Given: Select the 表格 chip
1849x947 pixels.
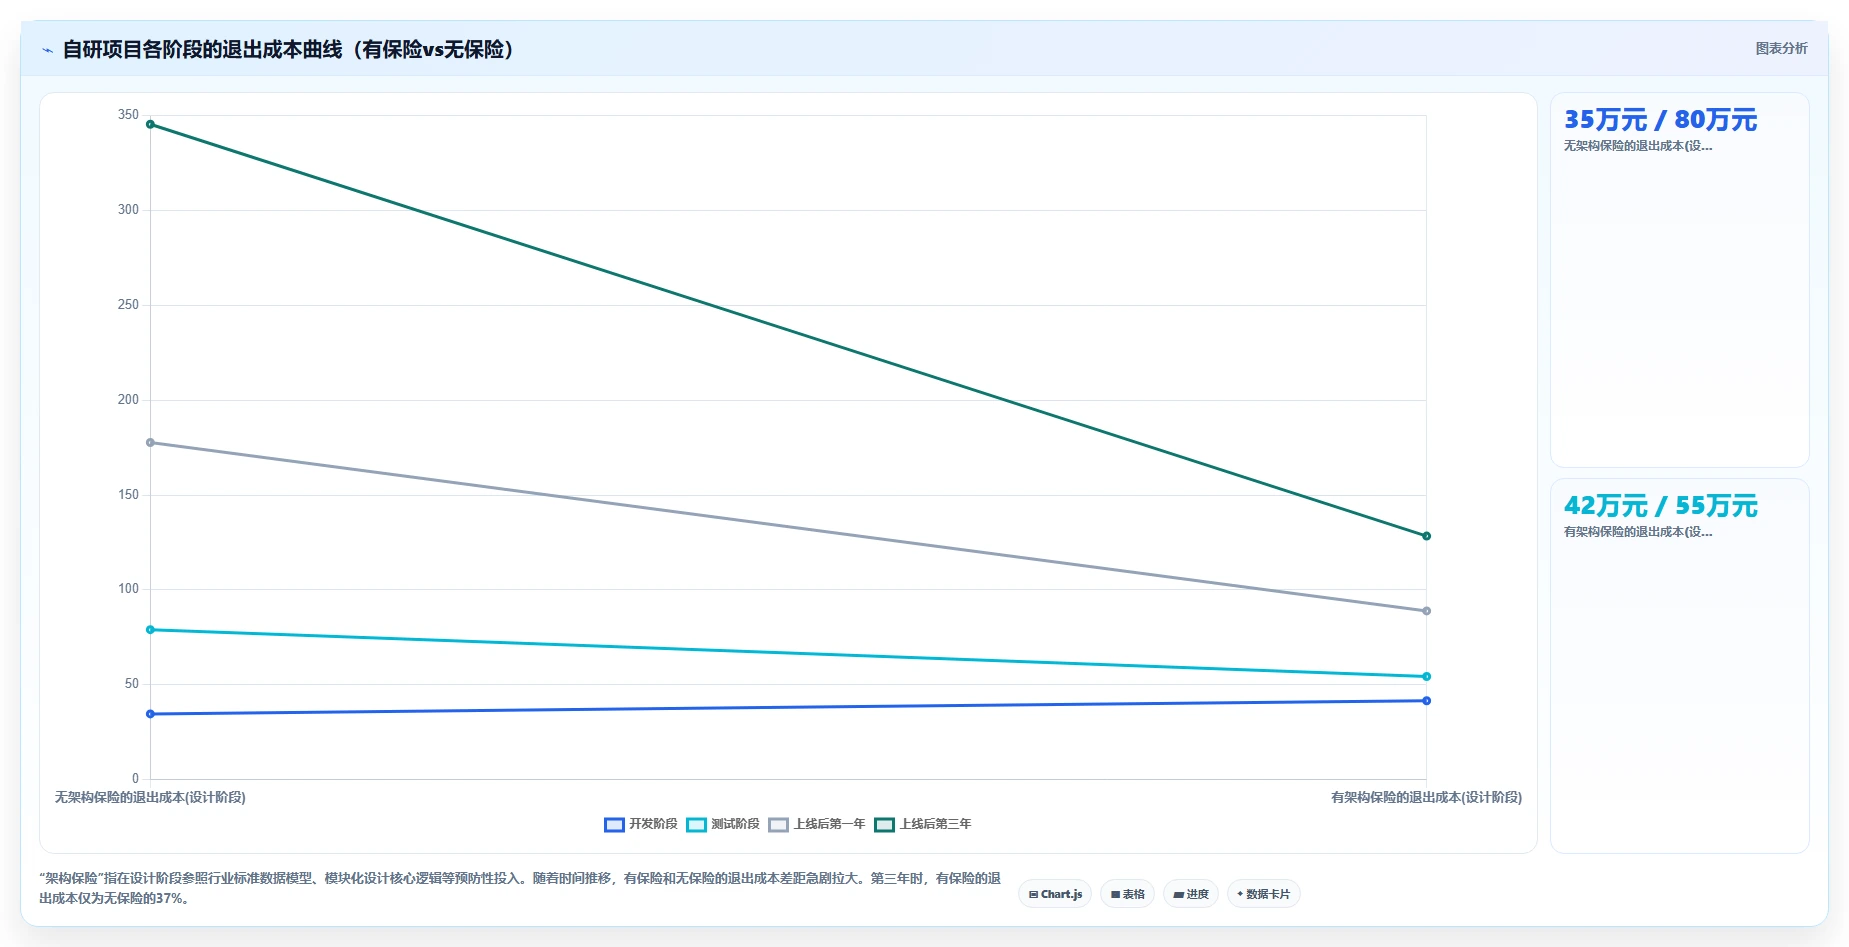Looking at the screenshot, I should point(1127,894).
